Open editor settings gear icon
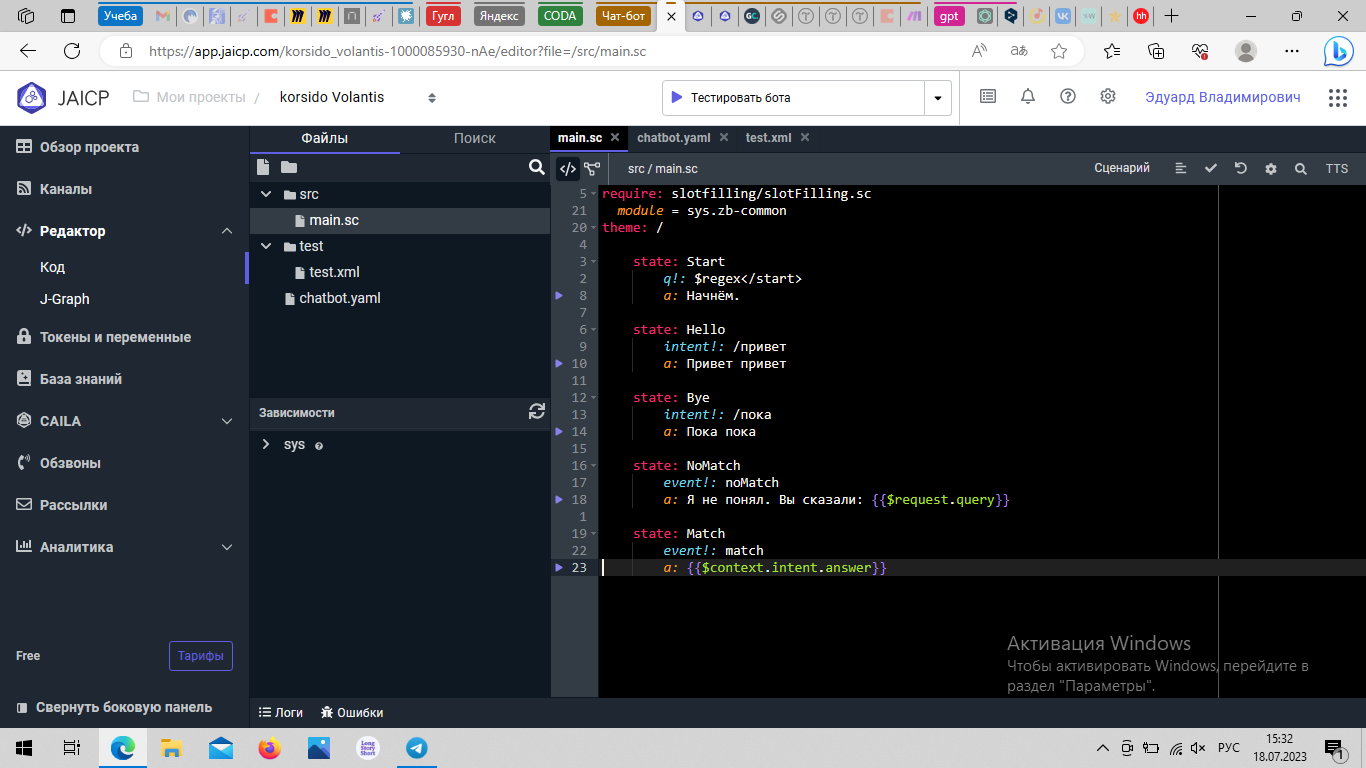Screen dimensions: 1366x768 pyautogui.click(x=1271, y=169)
